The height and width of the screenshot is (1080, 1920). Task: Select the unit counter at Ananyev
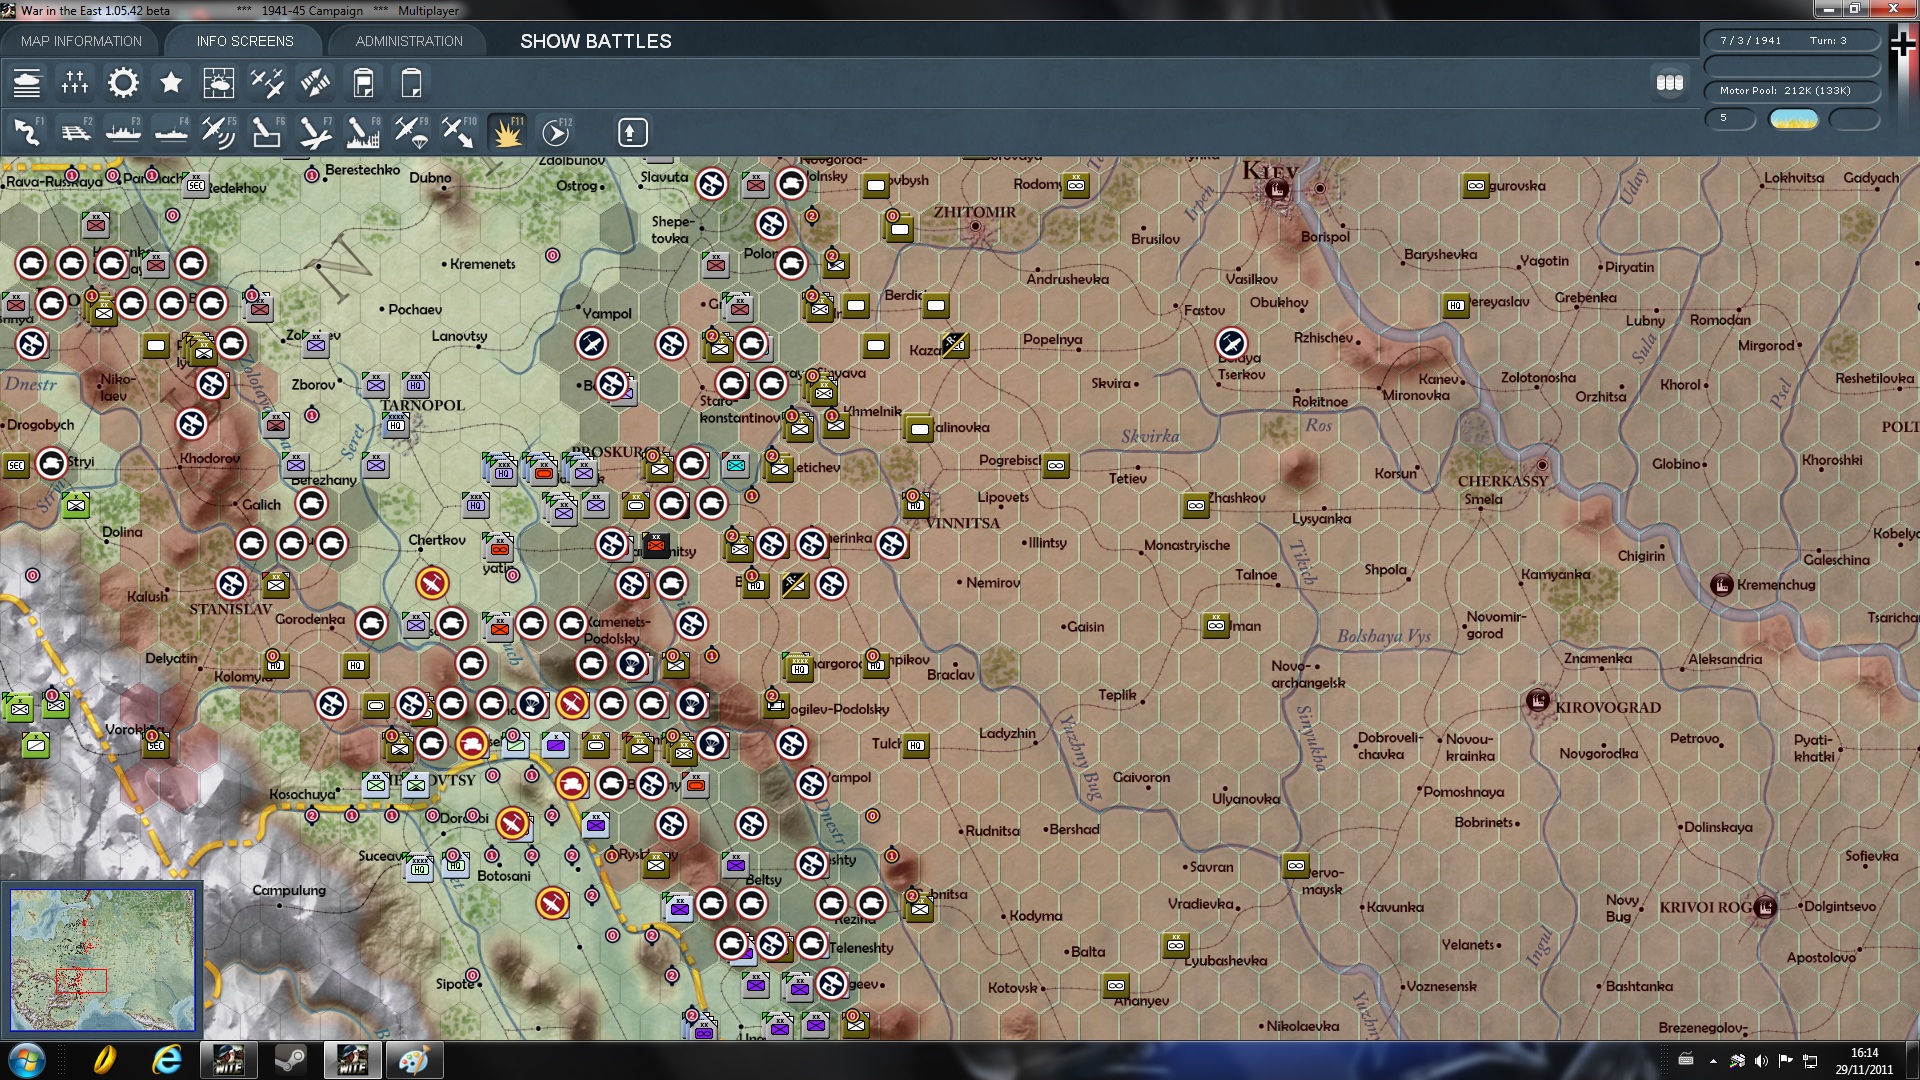[x=1115, y=985]
